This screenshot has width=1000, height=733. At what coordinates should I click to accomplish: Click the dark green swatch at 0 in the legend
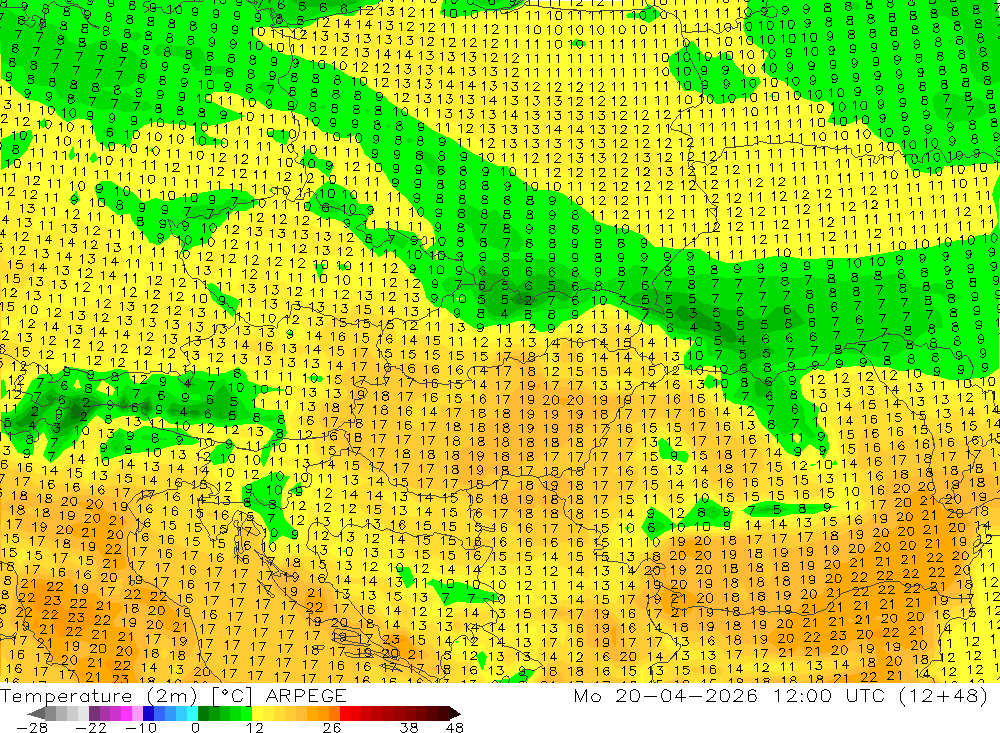point(203,714)
